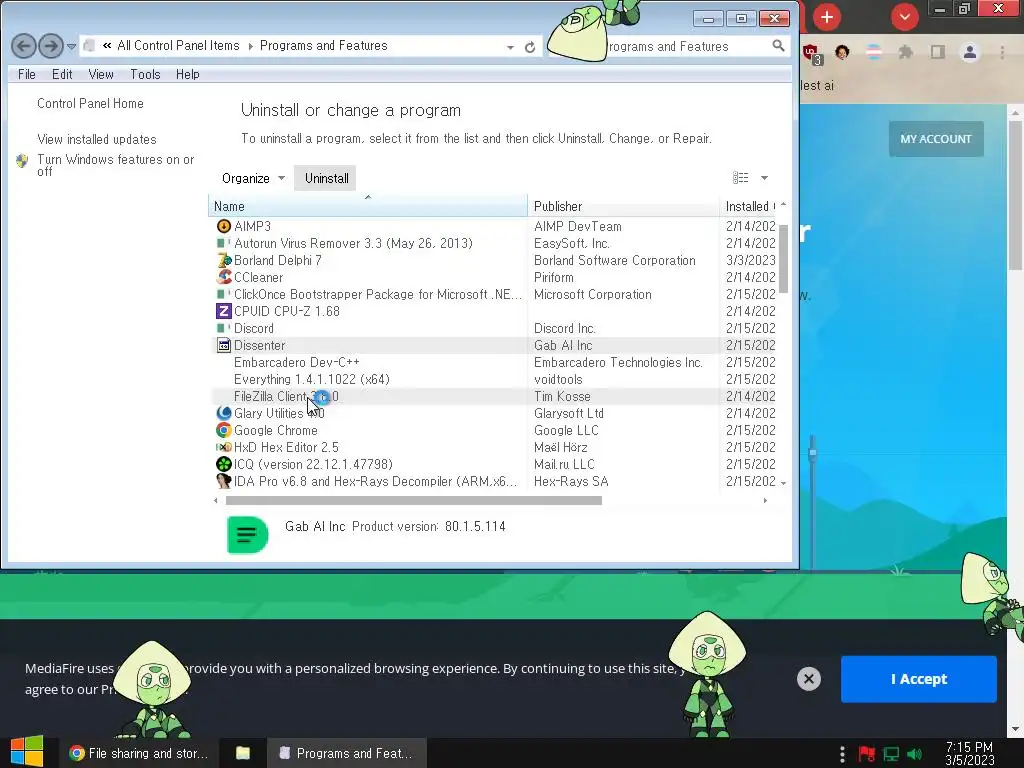The height and width of the screenshot is (768, 1024).
Task: Open the browser profile avatar icon
Action: pyautogui.click(x=970, y=52)
